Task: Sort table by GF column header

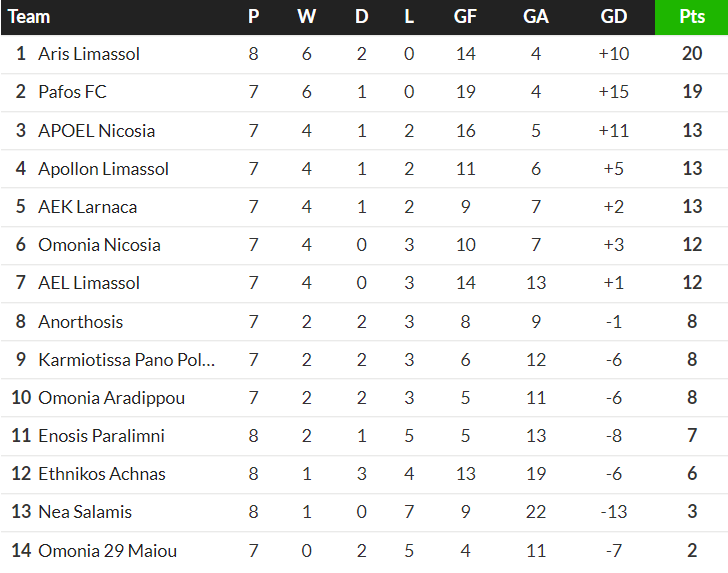Action: pos(465,17)
